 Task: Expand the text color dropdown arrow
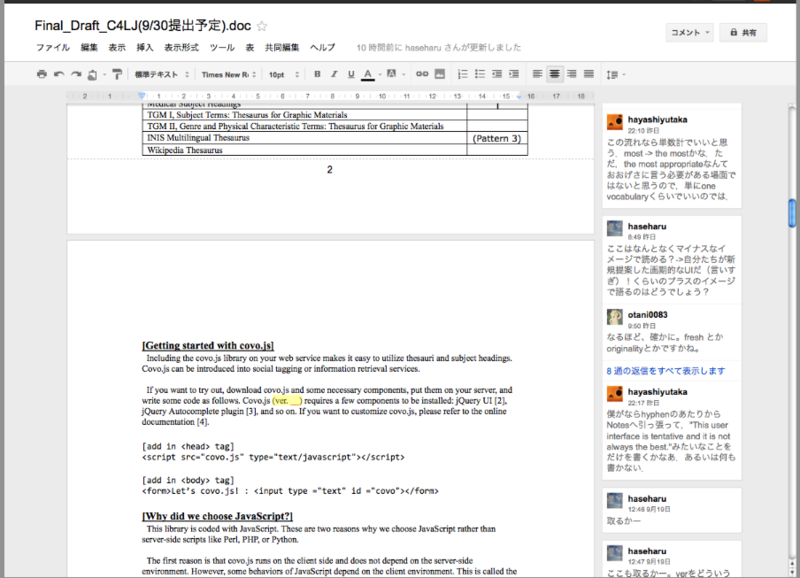point(380,74)
